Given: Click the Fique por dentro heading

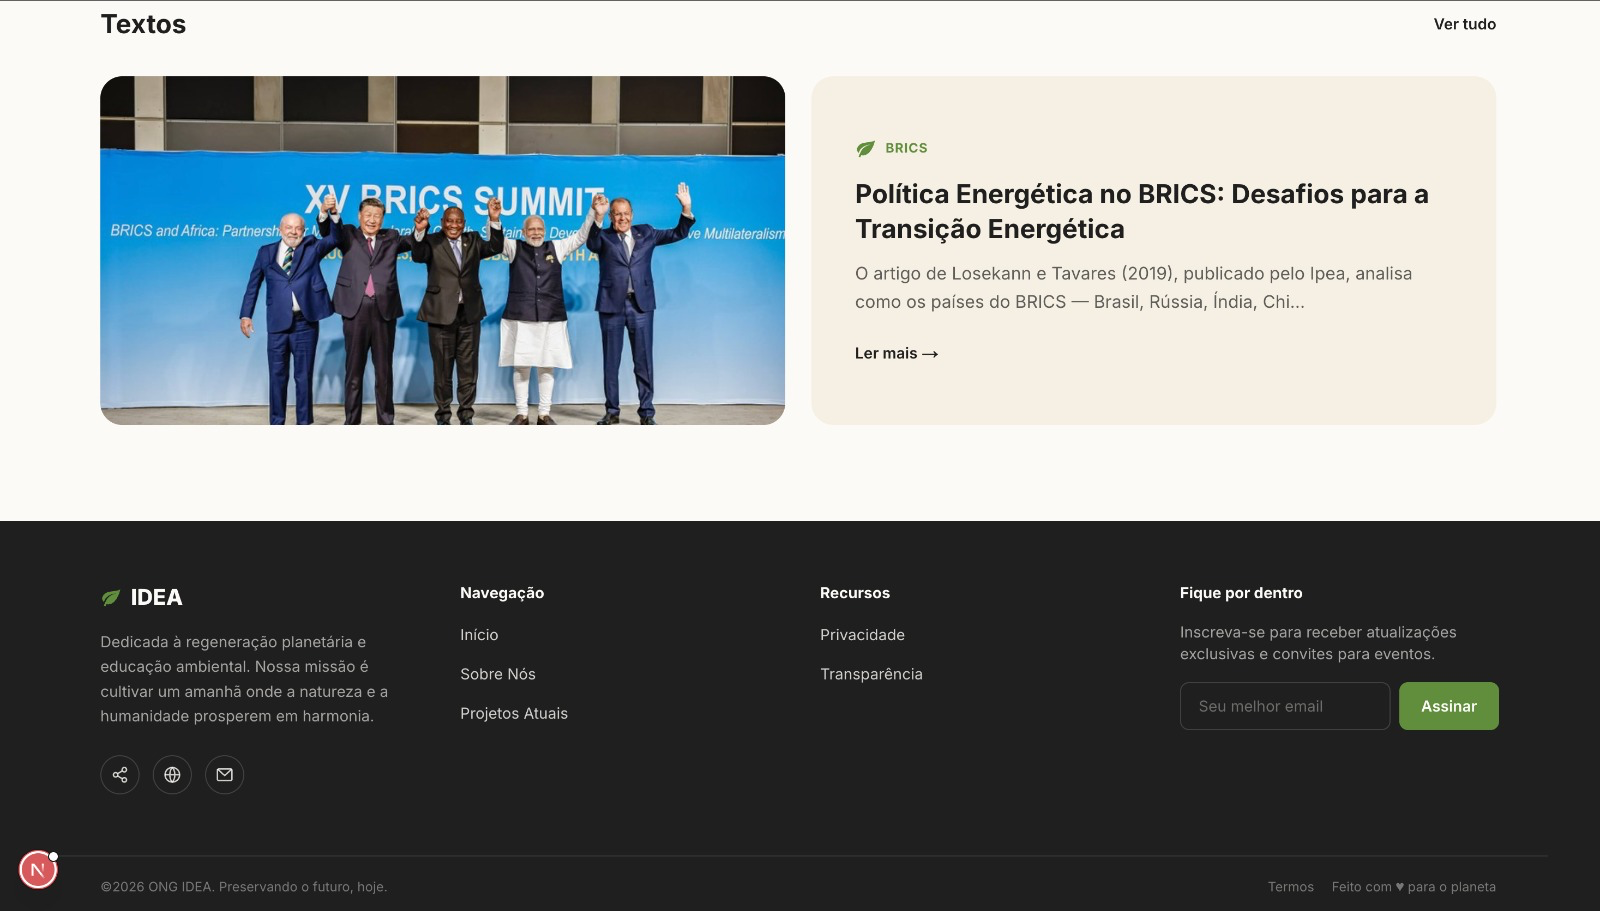Looking at the screenshot, I should coord(1241,593).
